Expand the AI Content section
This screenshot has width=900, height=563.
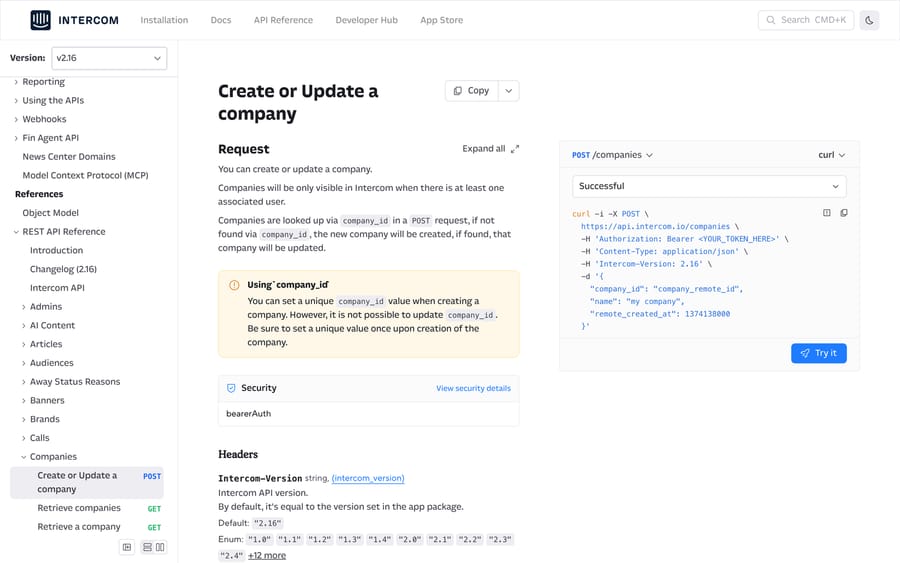pyautogui.click(x=24, y=326)
